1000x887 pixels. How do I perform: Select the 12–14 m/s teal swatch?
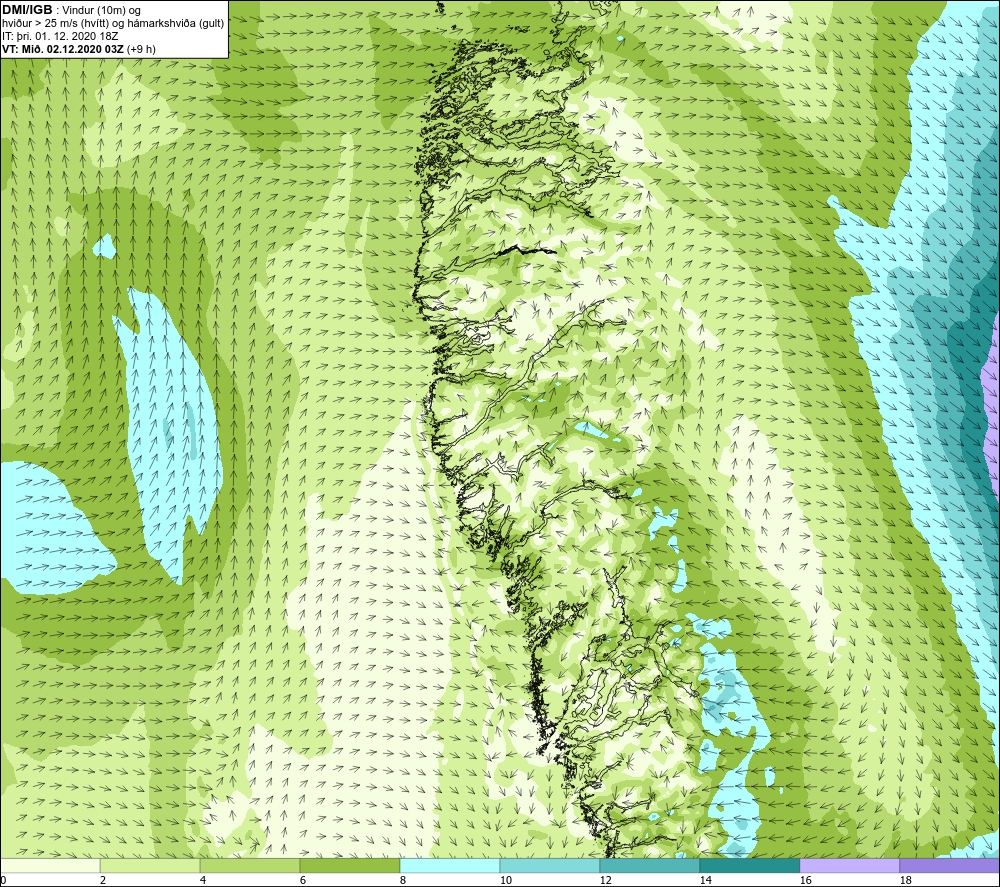[x=649, y=866]
